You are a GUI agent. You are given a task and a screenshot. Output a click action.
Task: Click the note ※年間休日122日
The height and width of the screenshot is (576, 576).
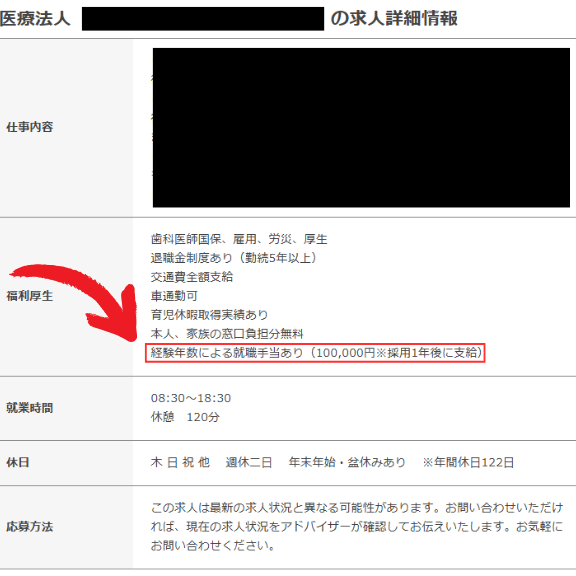(468, 462)
